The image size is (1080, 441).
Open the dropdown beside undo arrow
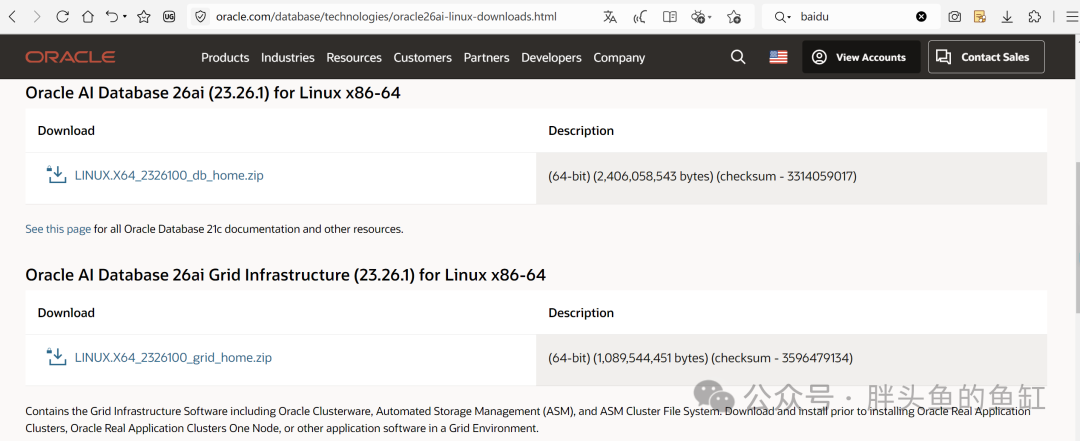(x=125, y=17)
